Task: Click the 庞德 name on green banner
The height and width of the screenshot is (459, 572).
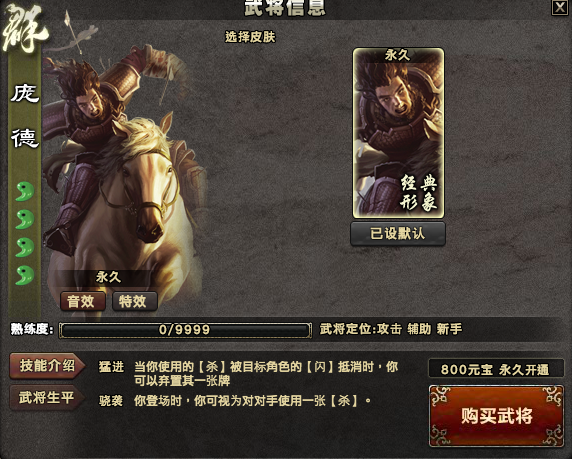Action: [25, 116]
